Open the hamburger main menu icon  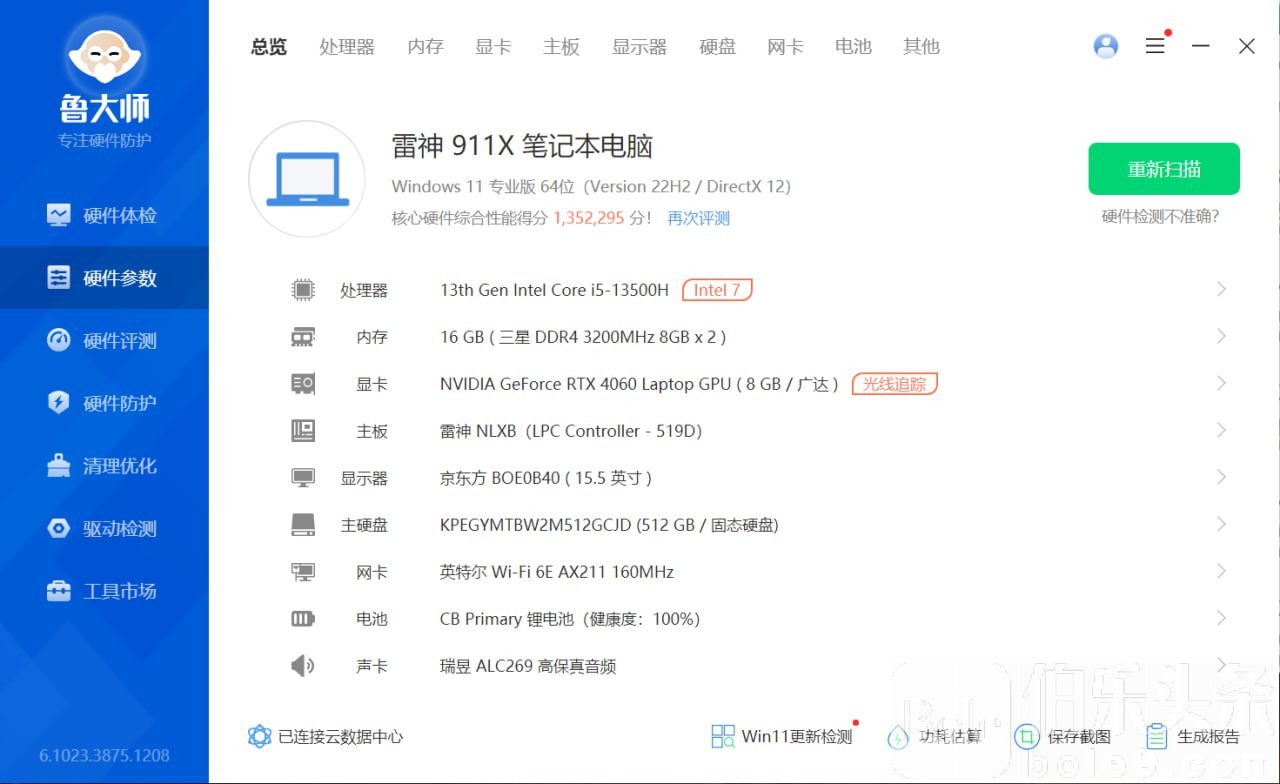[x=1155, y=46]
